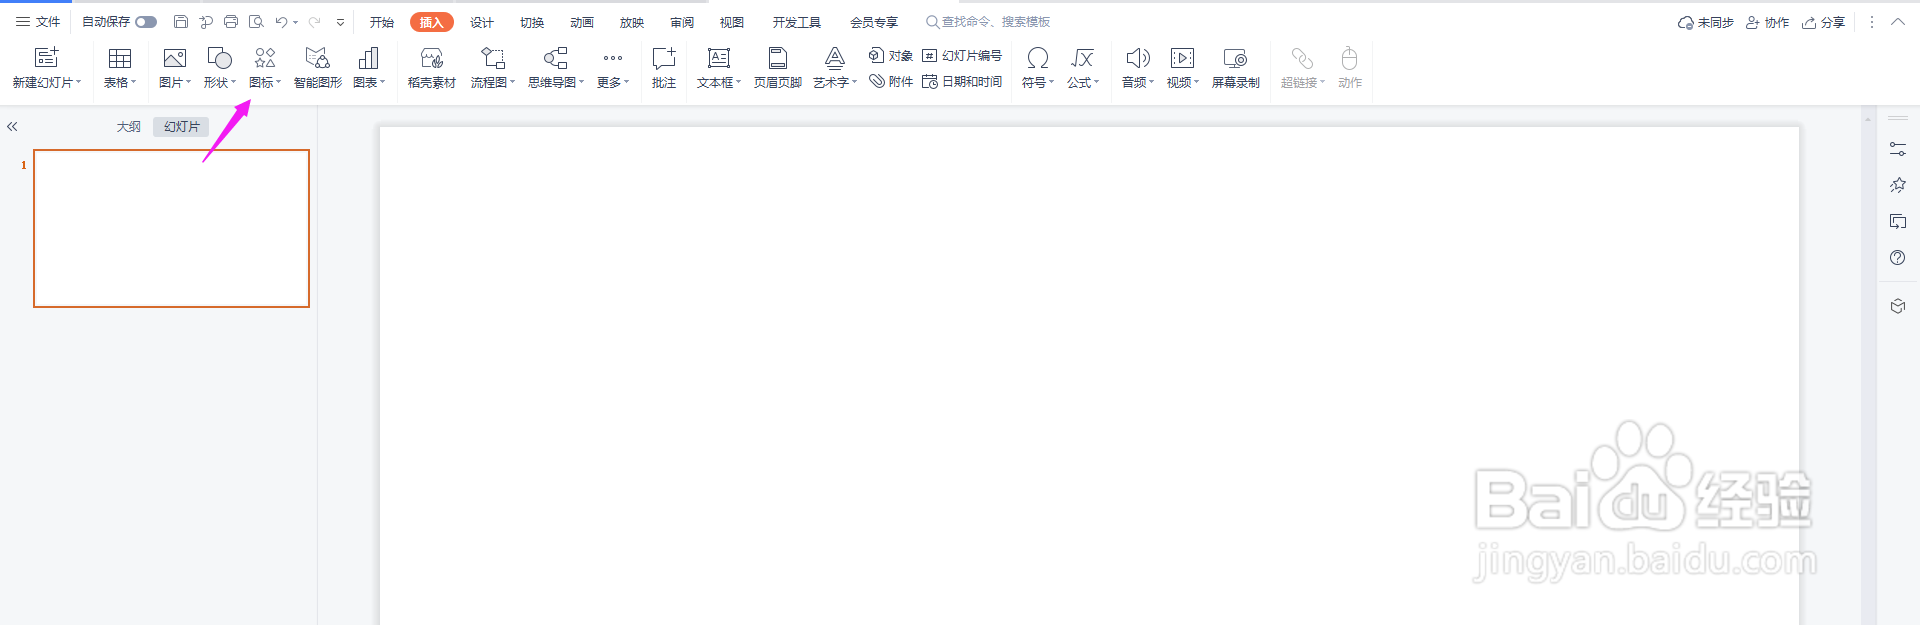Click the undo arrow icon

click(x=282, y=22)
